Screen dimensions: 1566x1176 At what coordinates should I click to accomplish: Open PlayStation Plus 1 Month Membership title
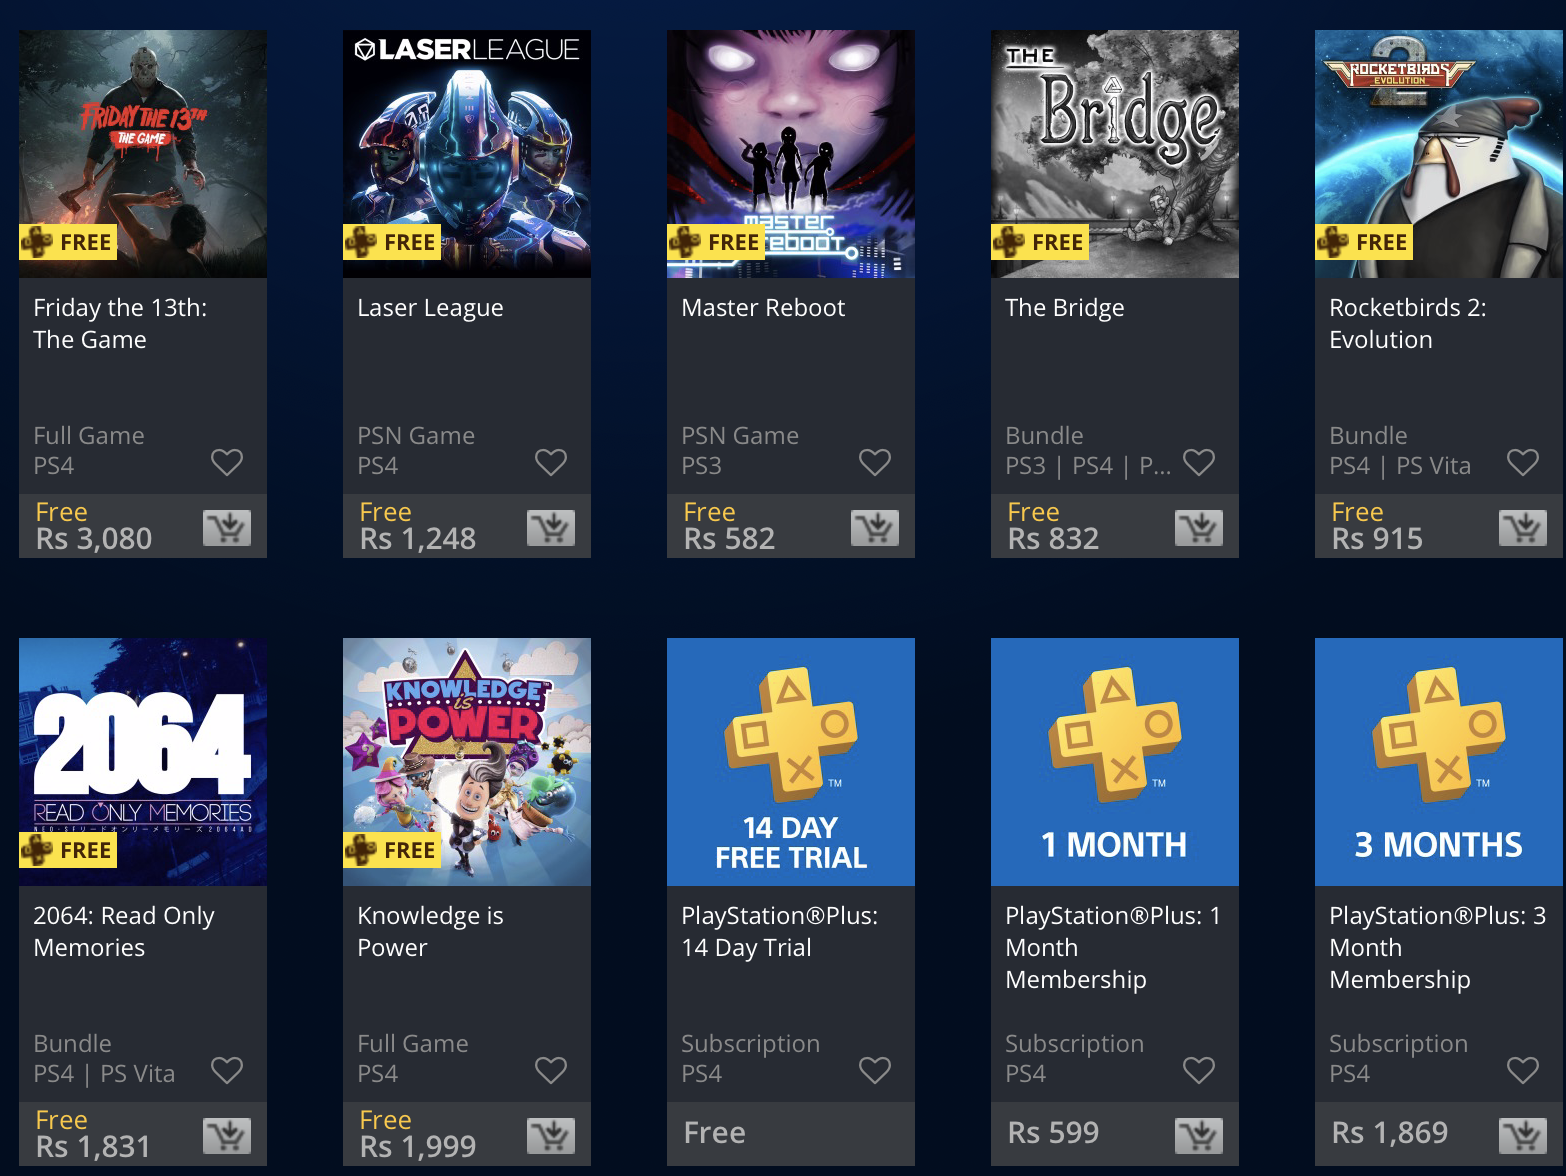(1113, 948)
